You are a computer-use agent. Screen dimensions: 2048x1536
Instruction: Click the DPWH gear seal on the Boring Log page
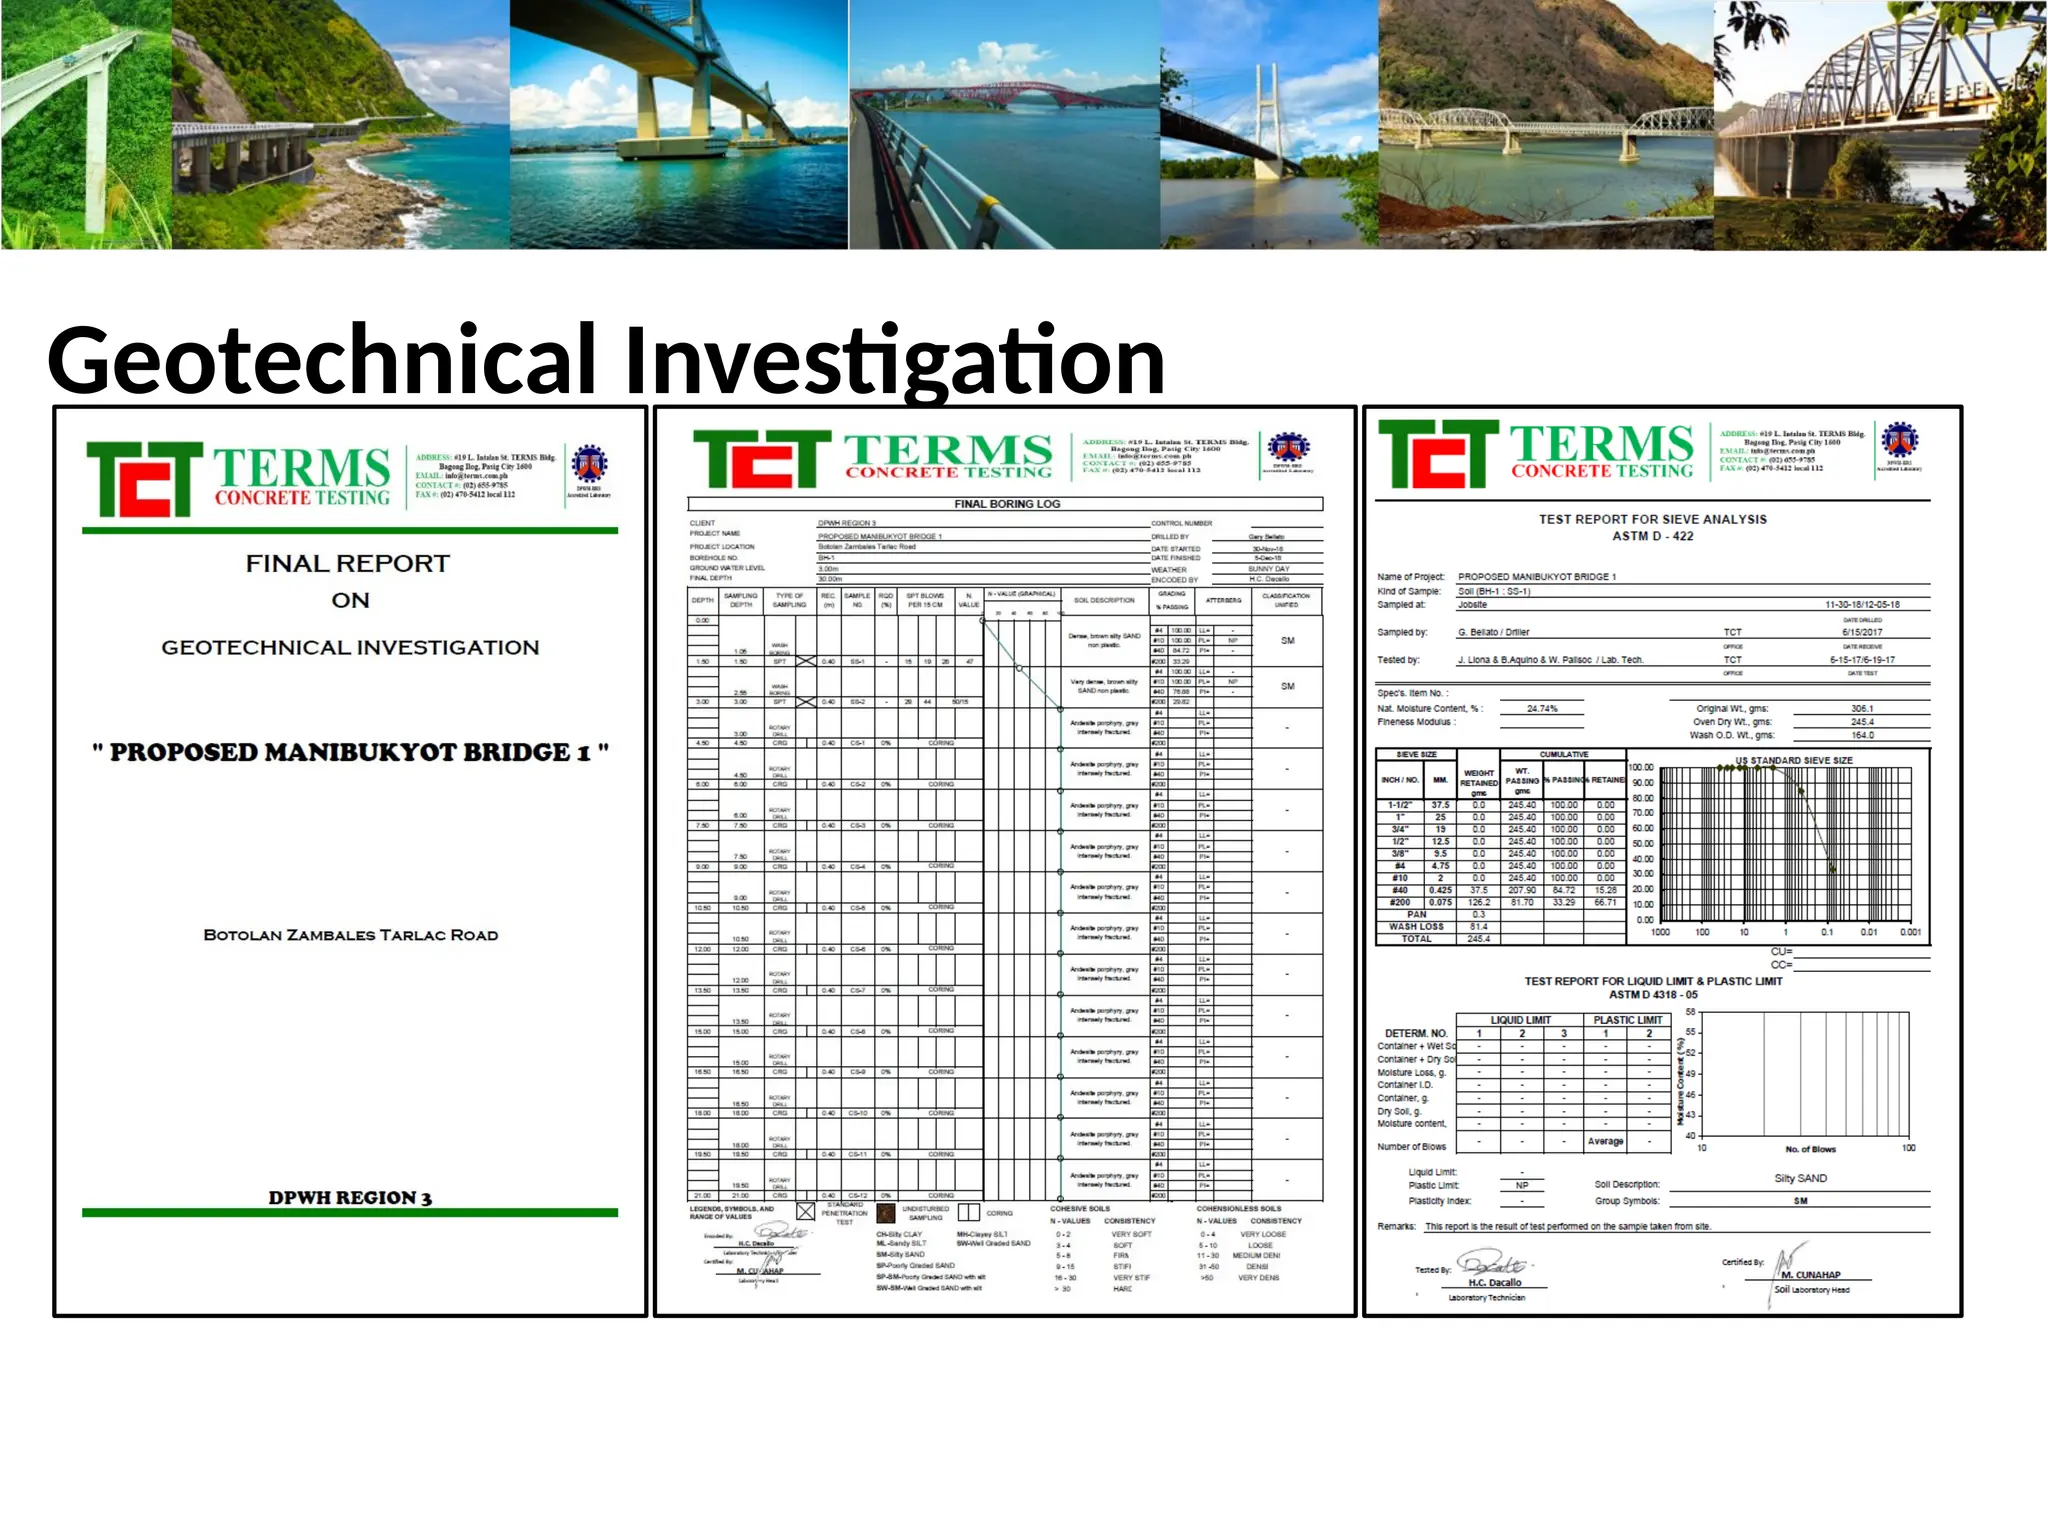(1288, 447)
